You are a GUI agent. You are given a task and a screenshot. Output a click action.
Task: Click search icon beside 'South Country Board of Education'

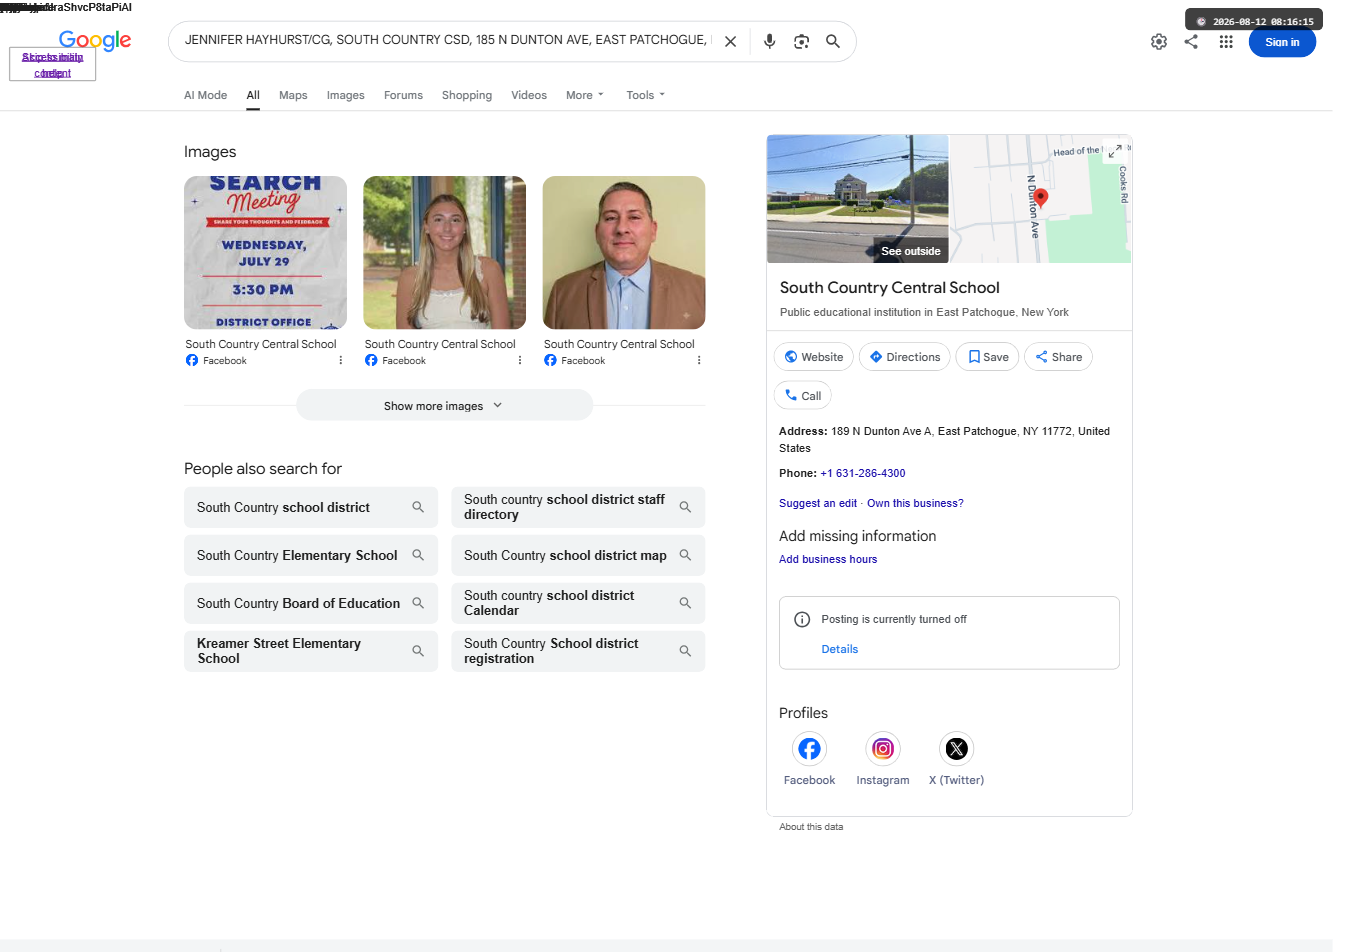(x=418, y=603)
